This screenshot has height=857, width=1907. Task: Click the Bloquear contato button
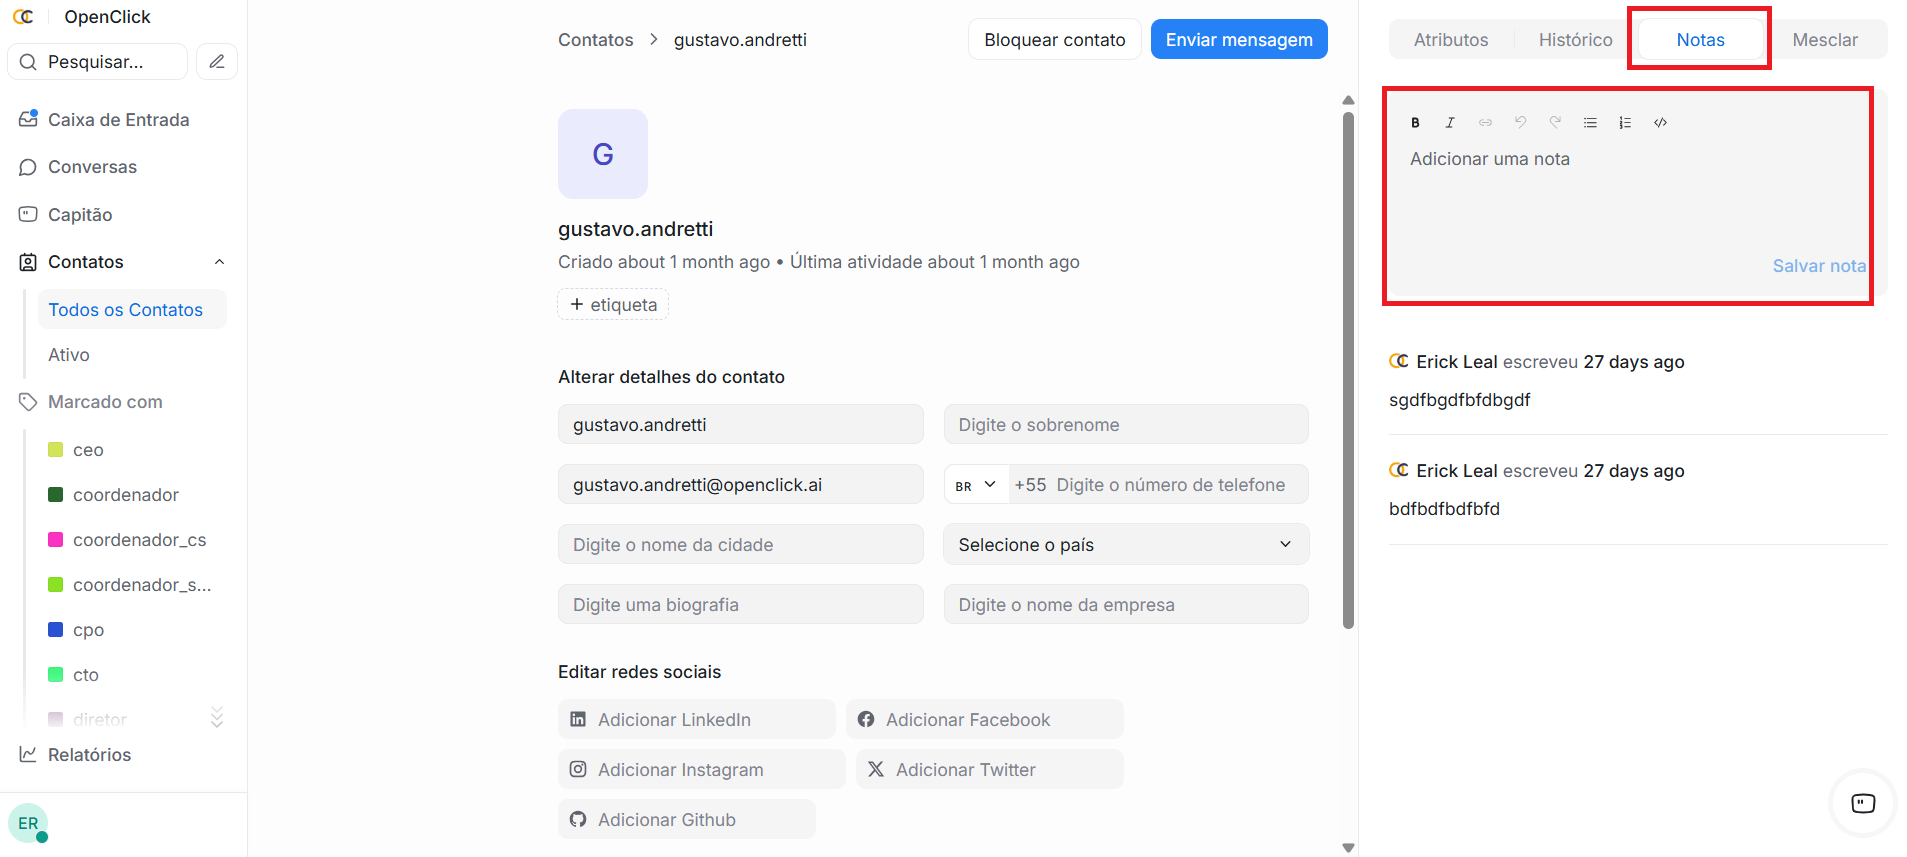click(1054, 40)
